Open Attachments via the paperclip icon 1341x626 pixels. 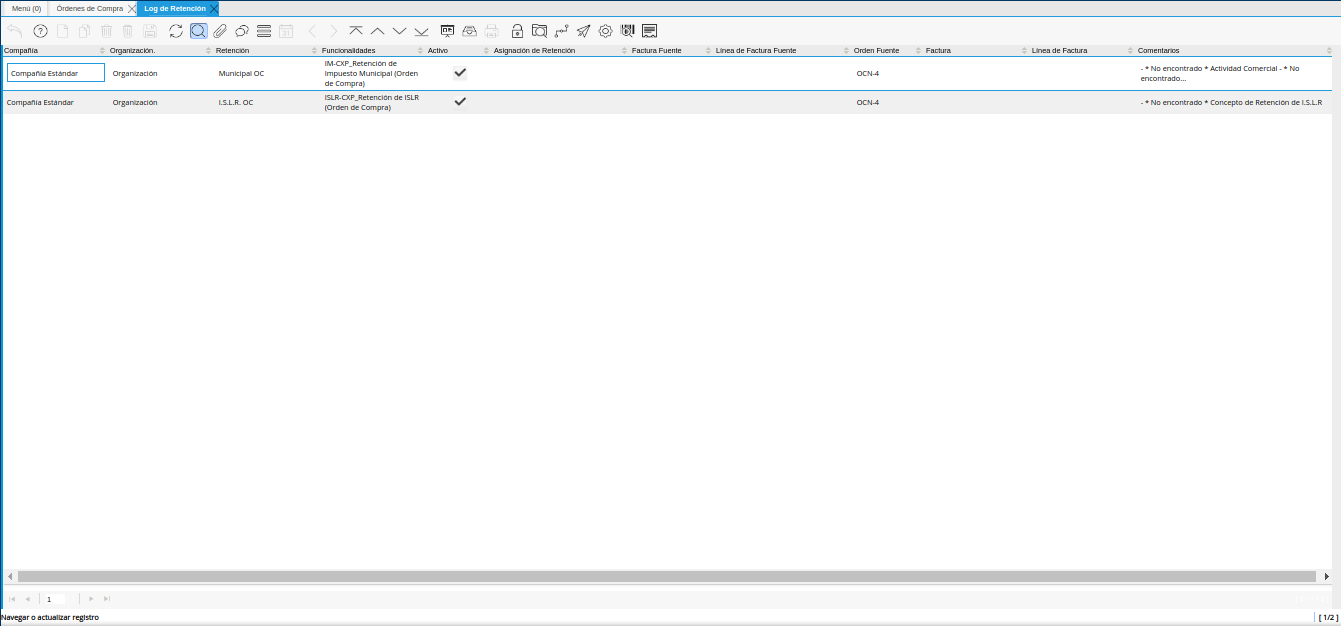[x=220, y=31]
